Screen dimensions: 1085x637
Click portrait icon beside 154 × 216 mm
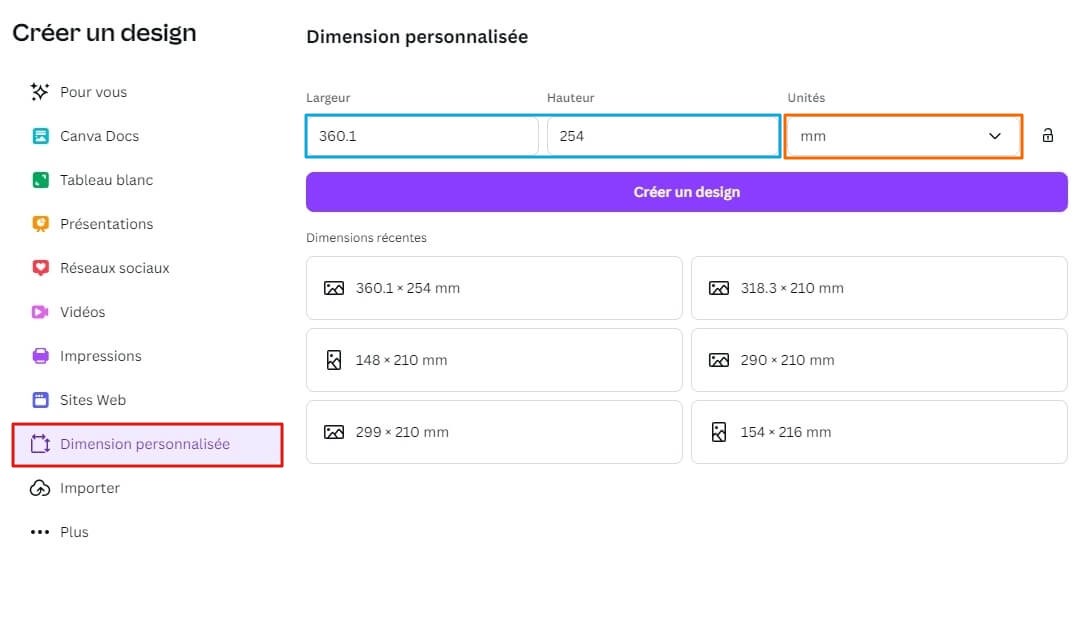pyautogui.click(x=719, y=432)
